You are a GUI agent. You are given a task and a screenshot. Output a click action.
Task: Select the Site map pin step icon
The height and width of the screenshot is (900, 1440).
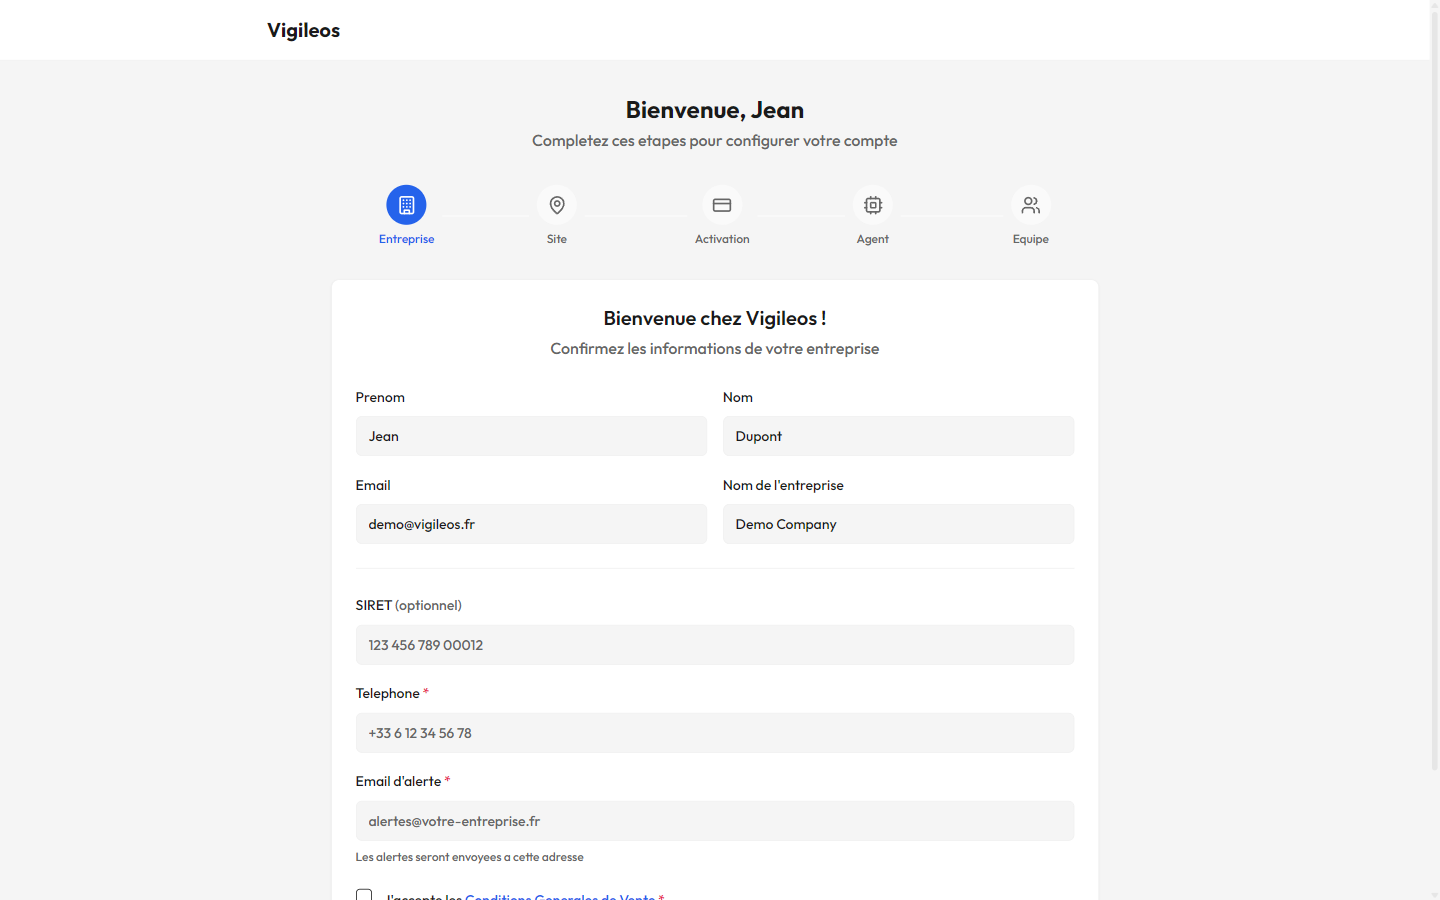click(x=557, y=205)
